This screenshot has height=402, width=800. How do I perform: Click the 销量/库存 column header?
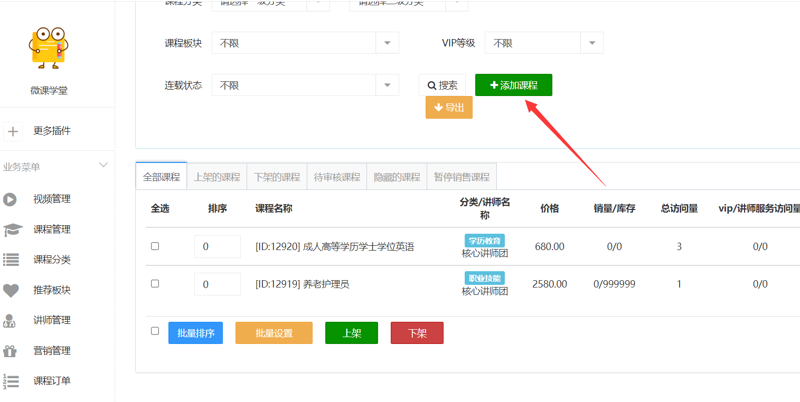pos(614,208)
